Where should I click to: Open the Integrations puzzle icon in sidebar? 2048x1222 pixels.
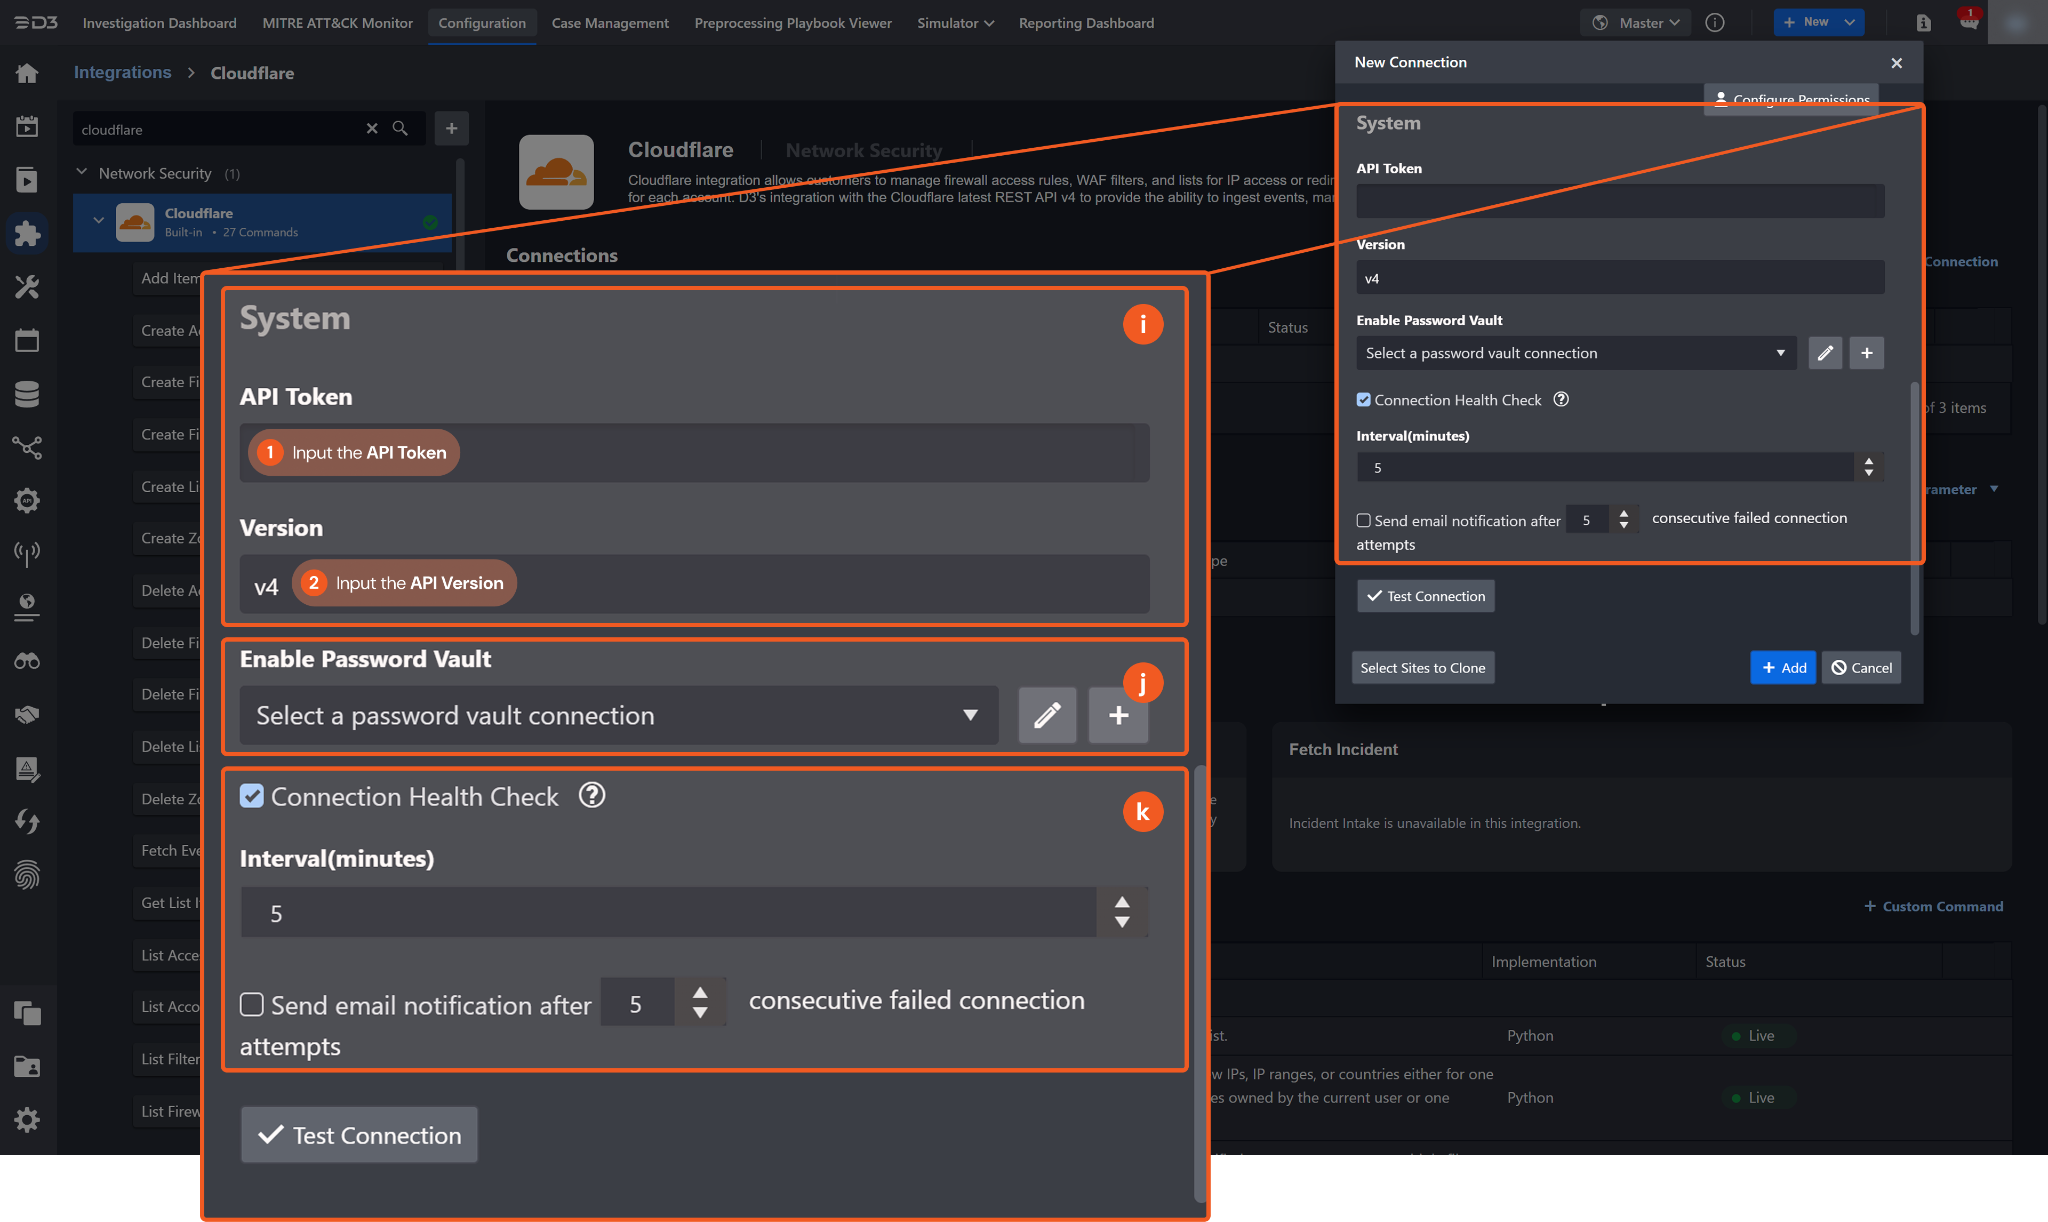click(27, 233)
